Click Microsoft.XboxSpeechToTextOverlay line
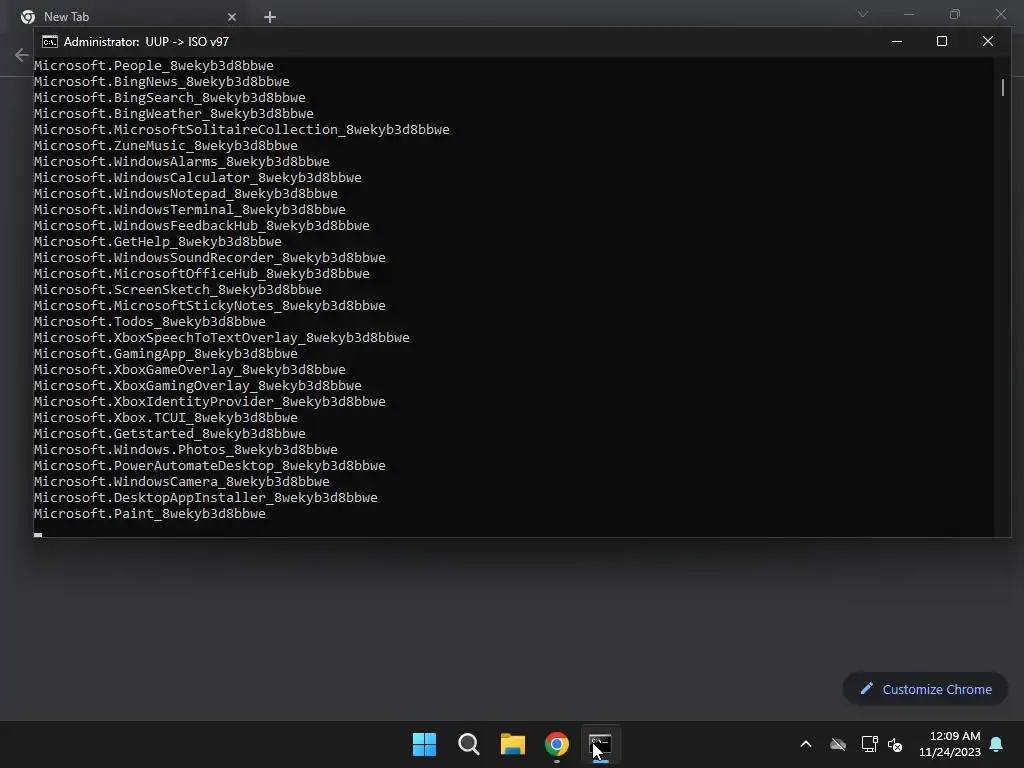 (x=222, y=338)
